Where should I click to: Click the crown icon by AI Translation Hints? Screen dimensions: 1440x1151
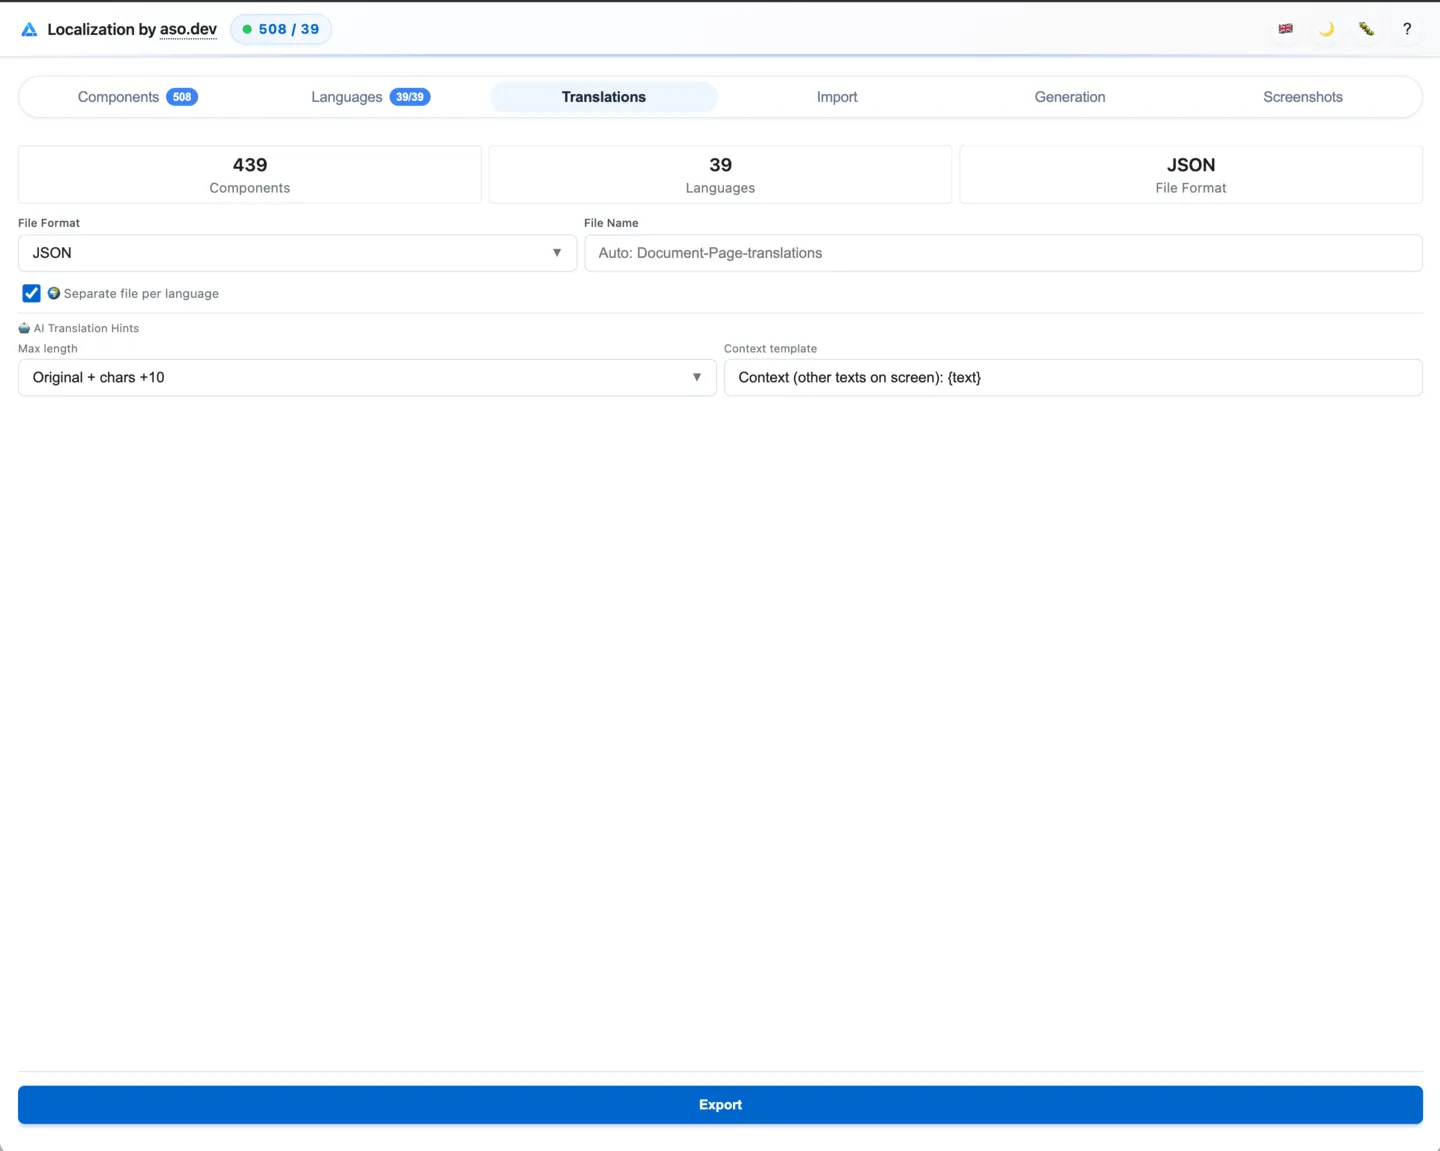click(x=24, y=327)
